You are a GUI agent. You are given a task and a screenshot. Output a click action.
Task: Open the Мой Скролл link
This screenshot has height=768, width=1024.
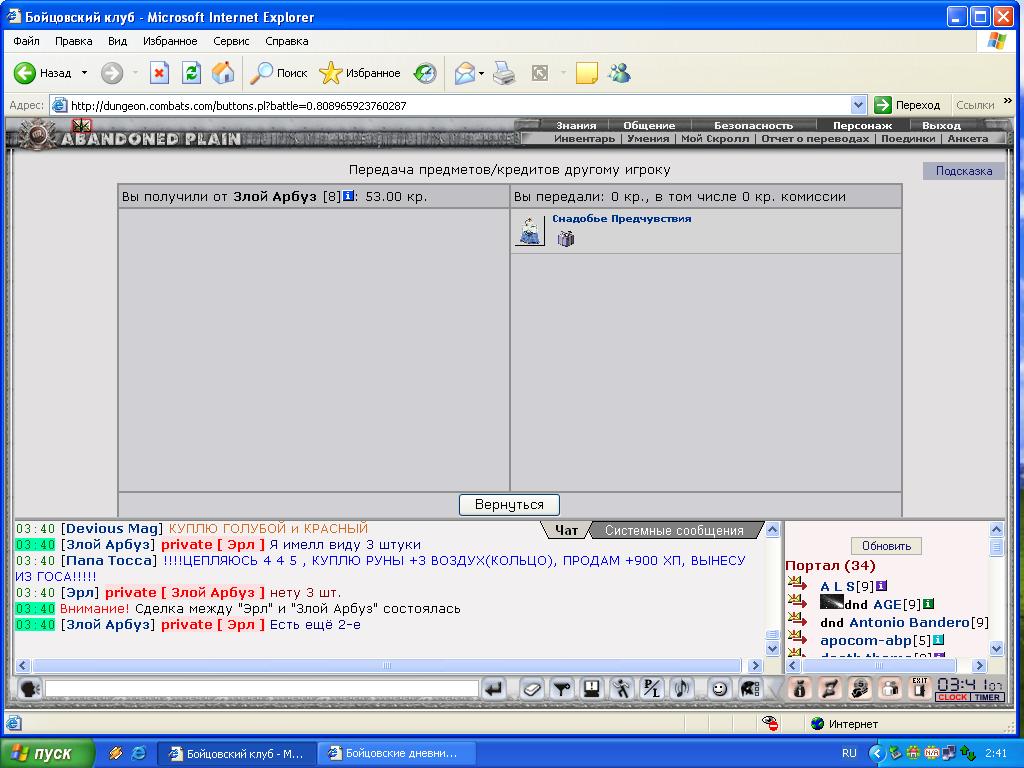pos(715,138)
